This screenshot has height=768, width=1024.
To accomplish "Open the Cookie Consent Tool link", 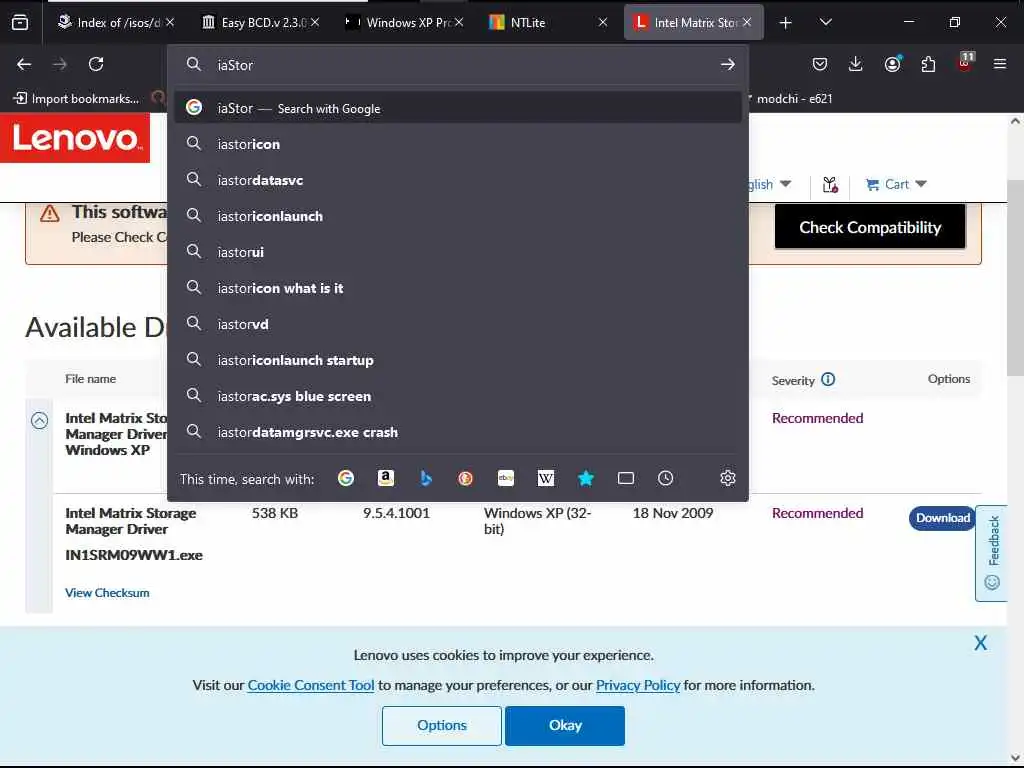I will coord(311,685).
